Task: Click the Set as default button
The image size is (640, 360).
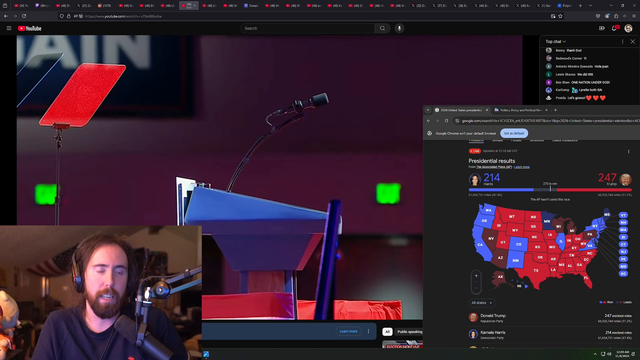Action: (514, 133)
